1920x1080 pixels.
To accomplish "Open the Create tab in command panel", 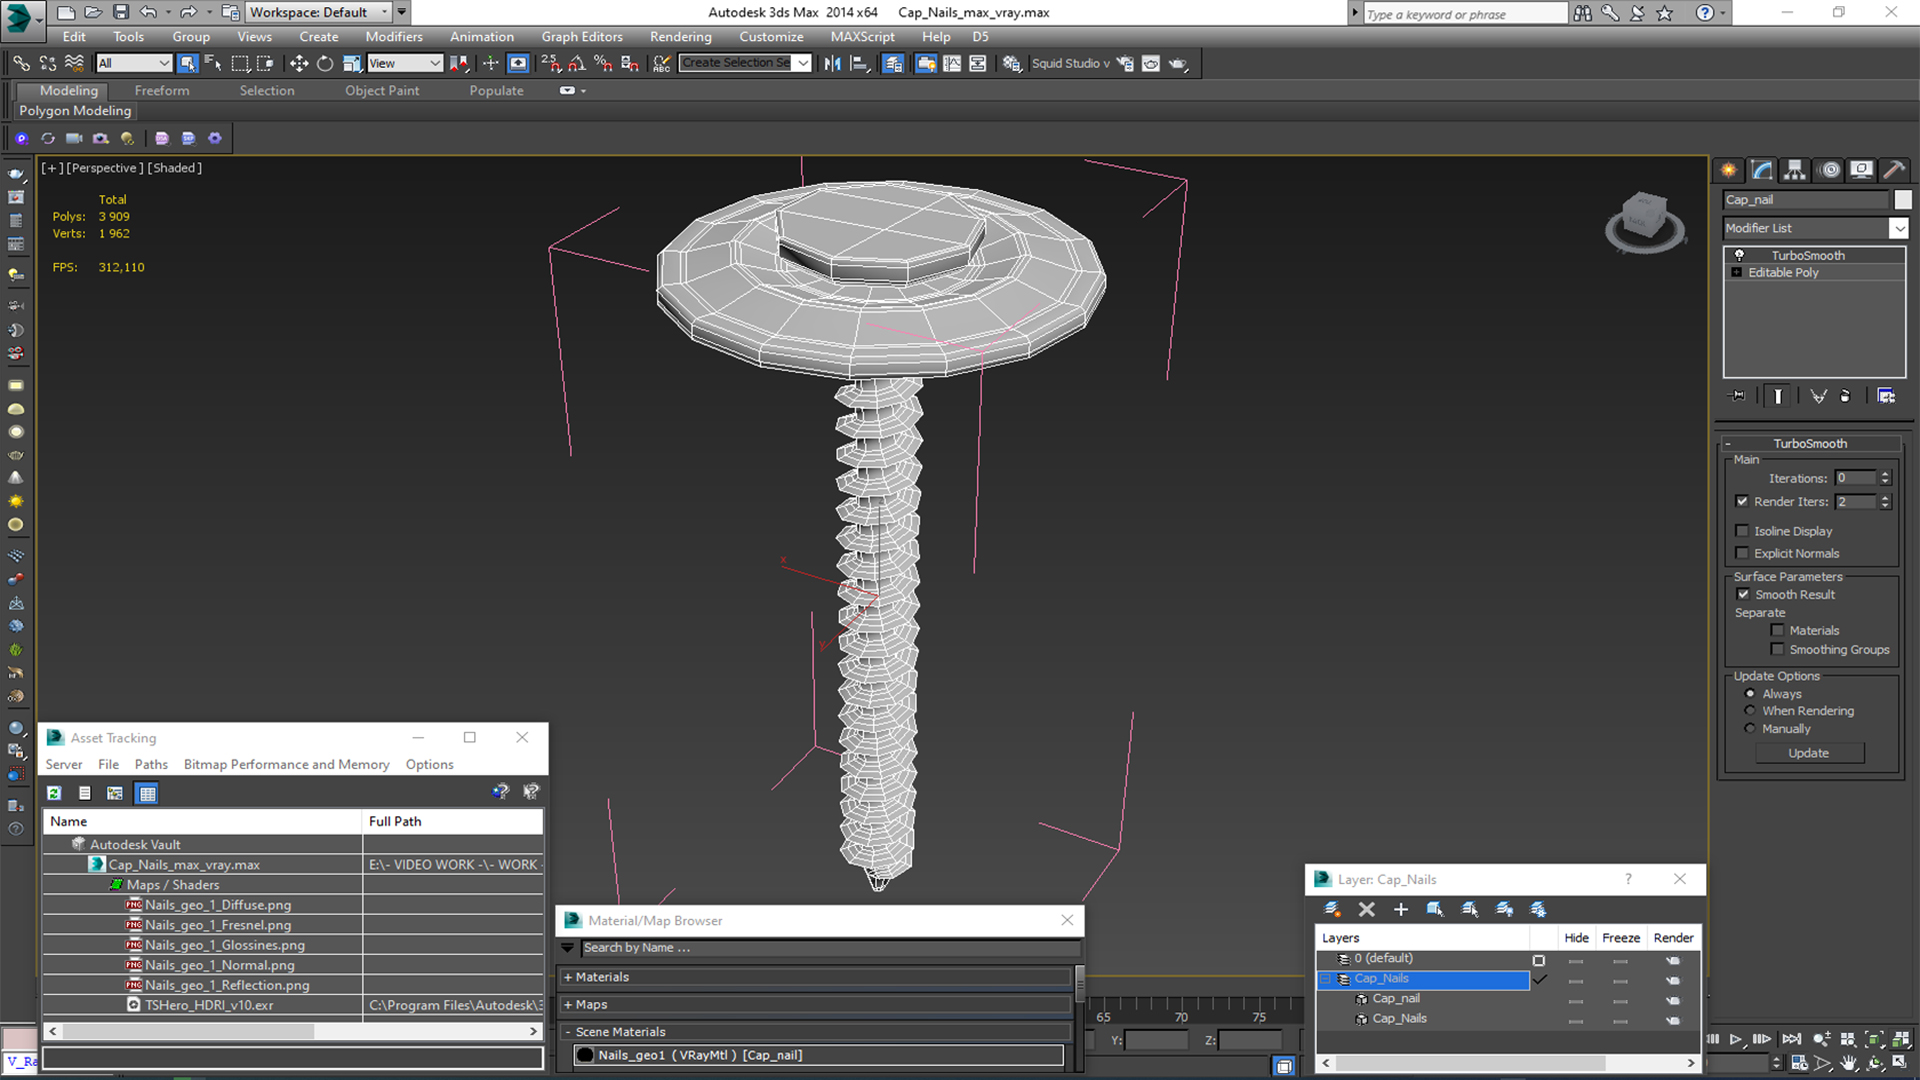I will tap(1728, 170).
